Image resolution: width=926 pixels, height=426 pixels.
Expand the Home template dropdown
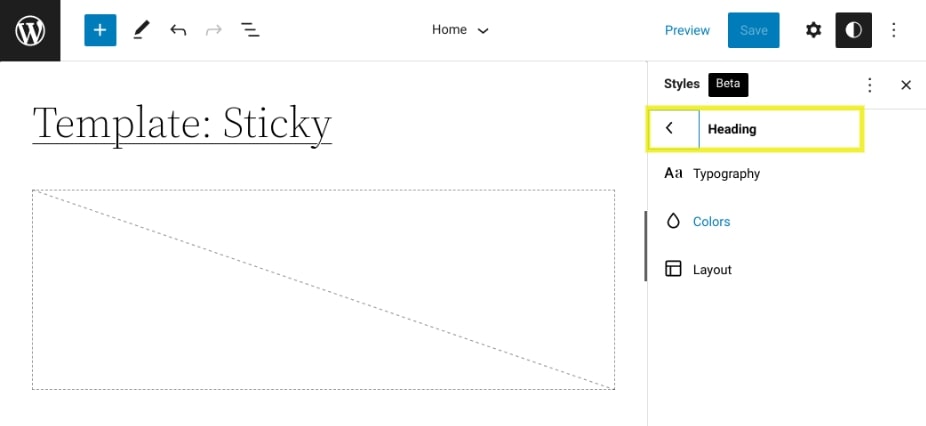click(x=460, y=30)
